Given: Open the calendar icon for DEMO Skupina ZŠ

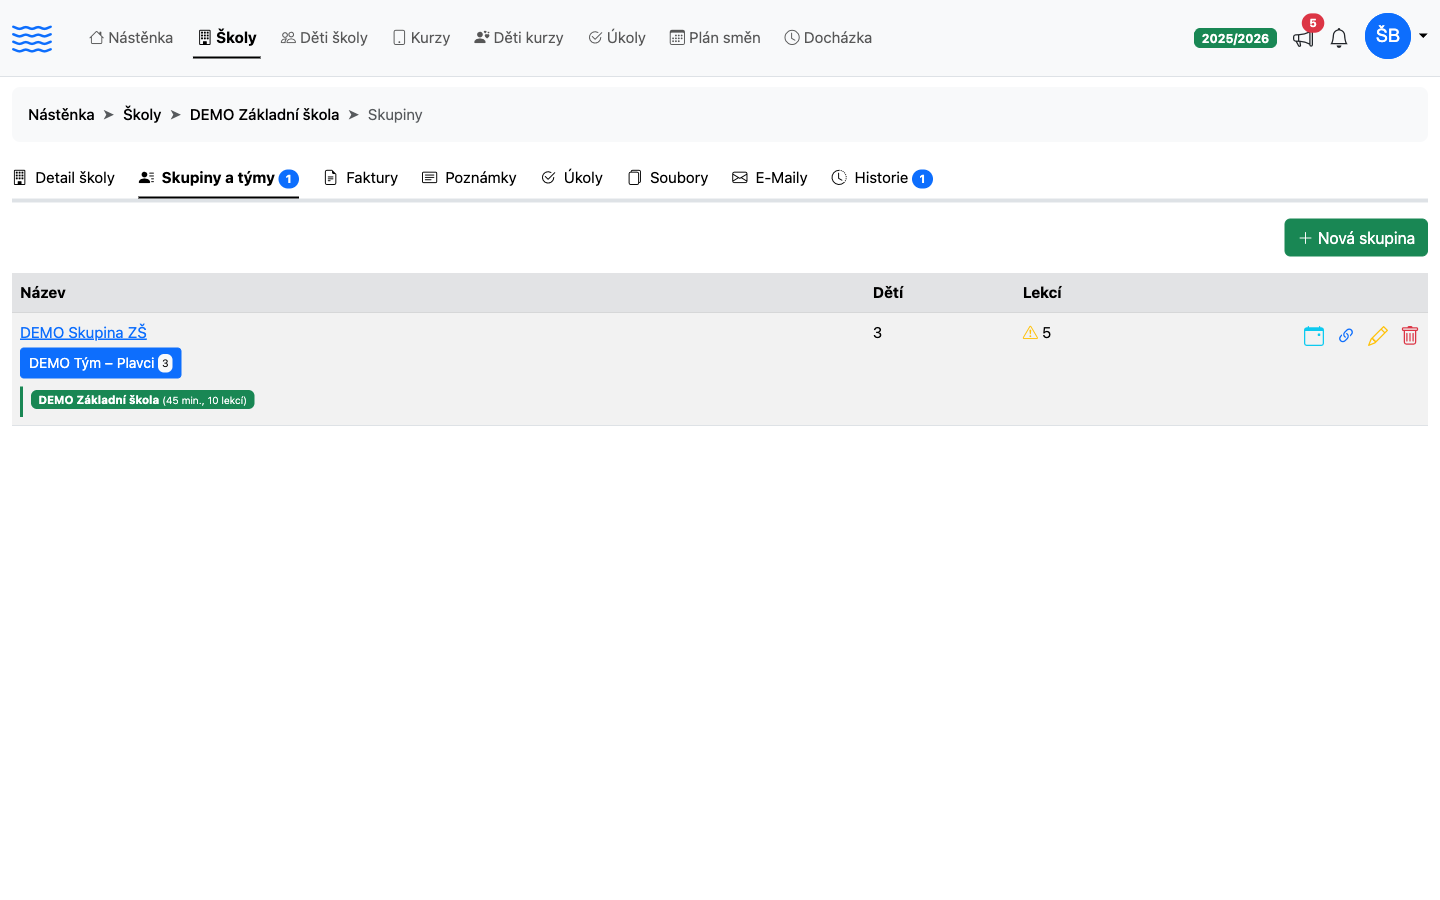Looking at the screenshot, I should [1314, 336].
